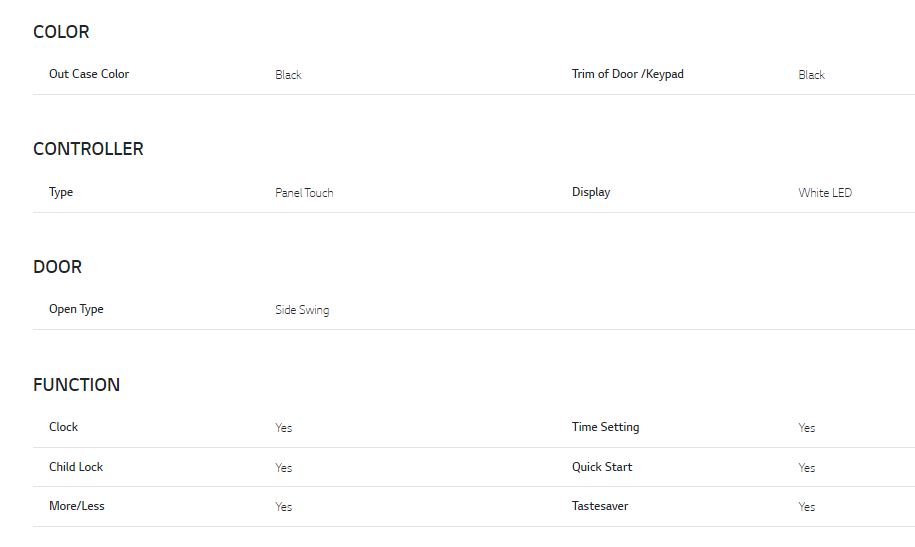The image size is (915, 547).
Task: Click the COLOR section heading
Action: coord(61,32)
